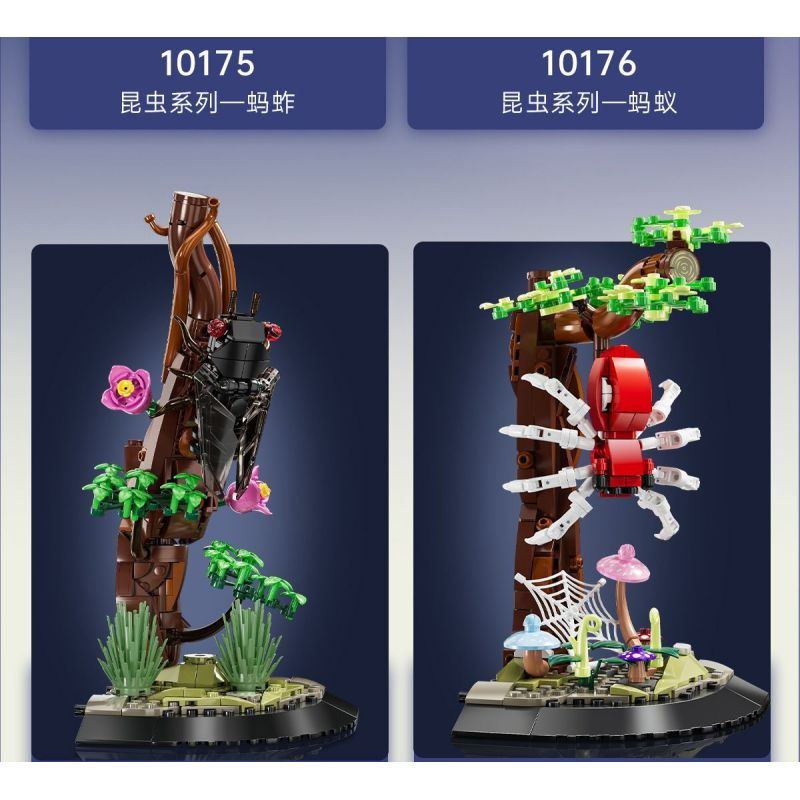Click the 10175 product number heading
800x800 pixels.
point(208,63)
